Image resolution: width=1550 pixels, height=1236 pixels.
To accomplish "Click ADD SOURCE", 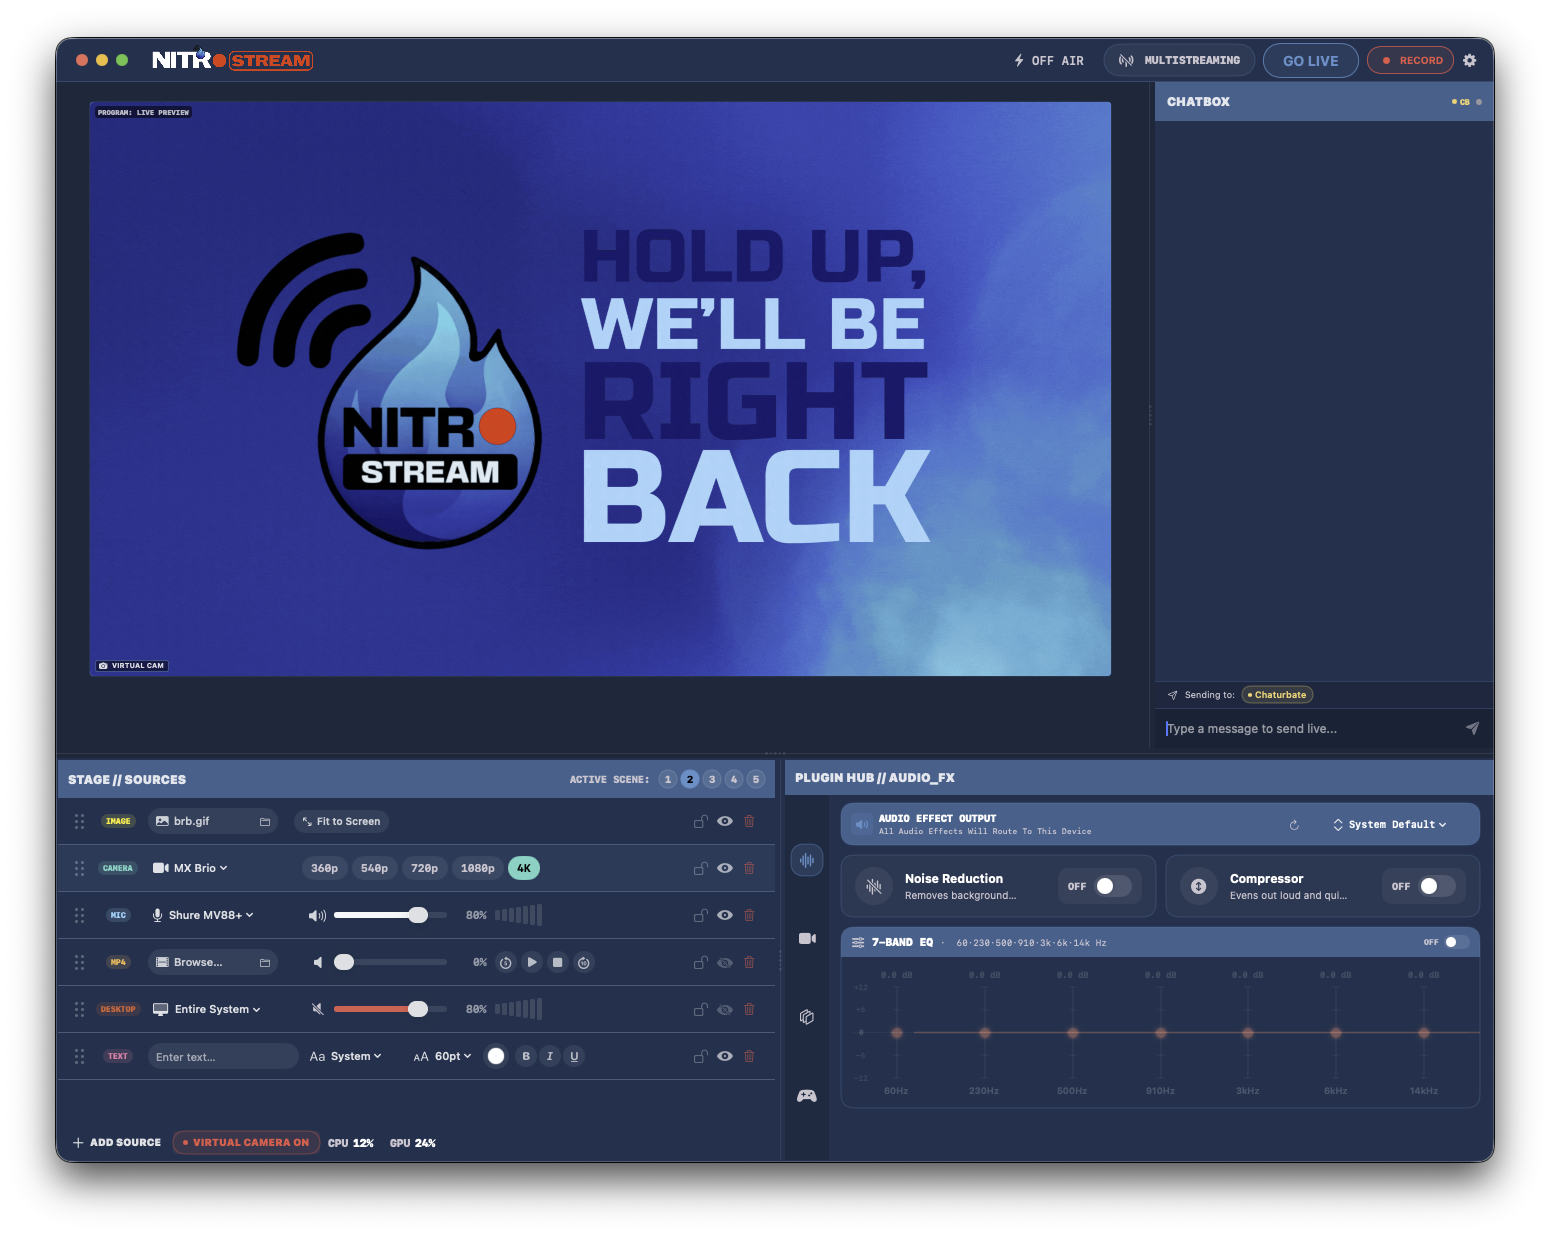I will click(117, 1142).
